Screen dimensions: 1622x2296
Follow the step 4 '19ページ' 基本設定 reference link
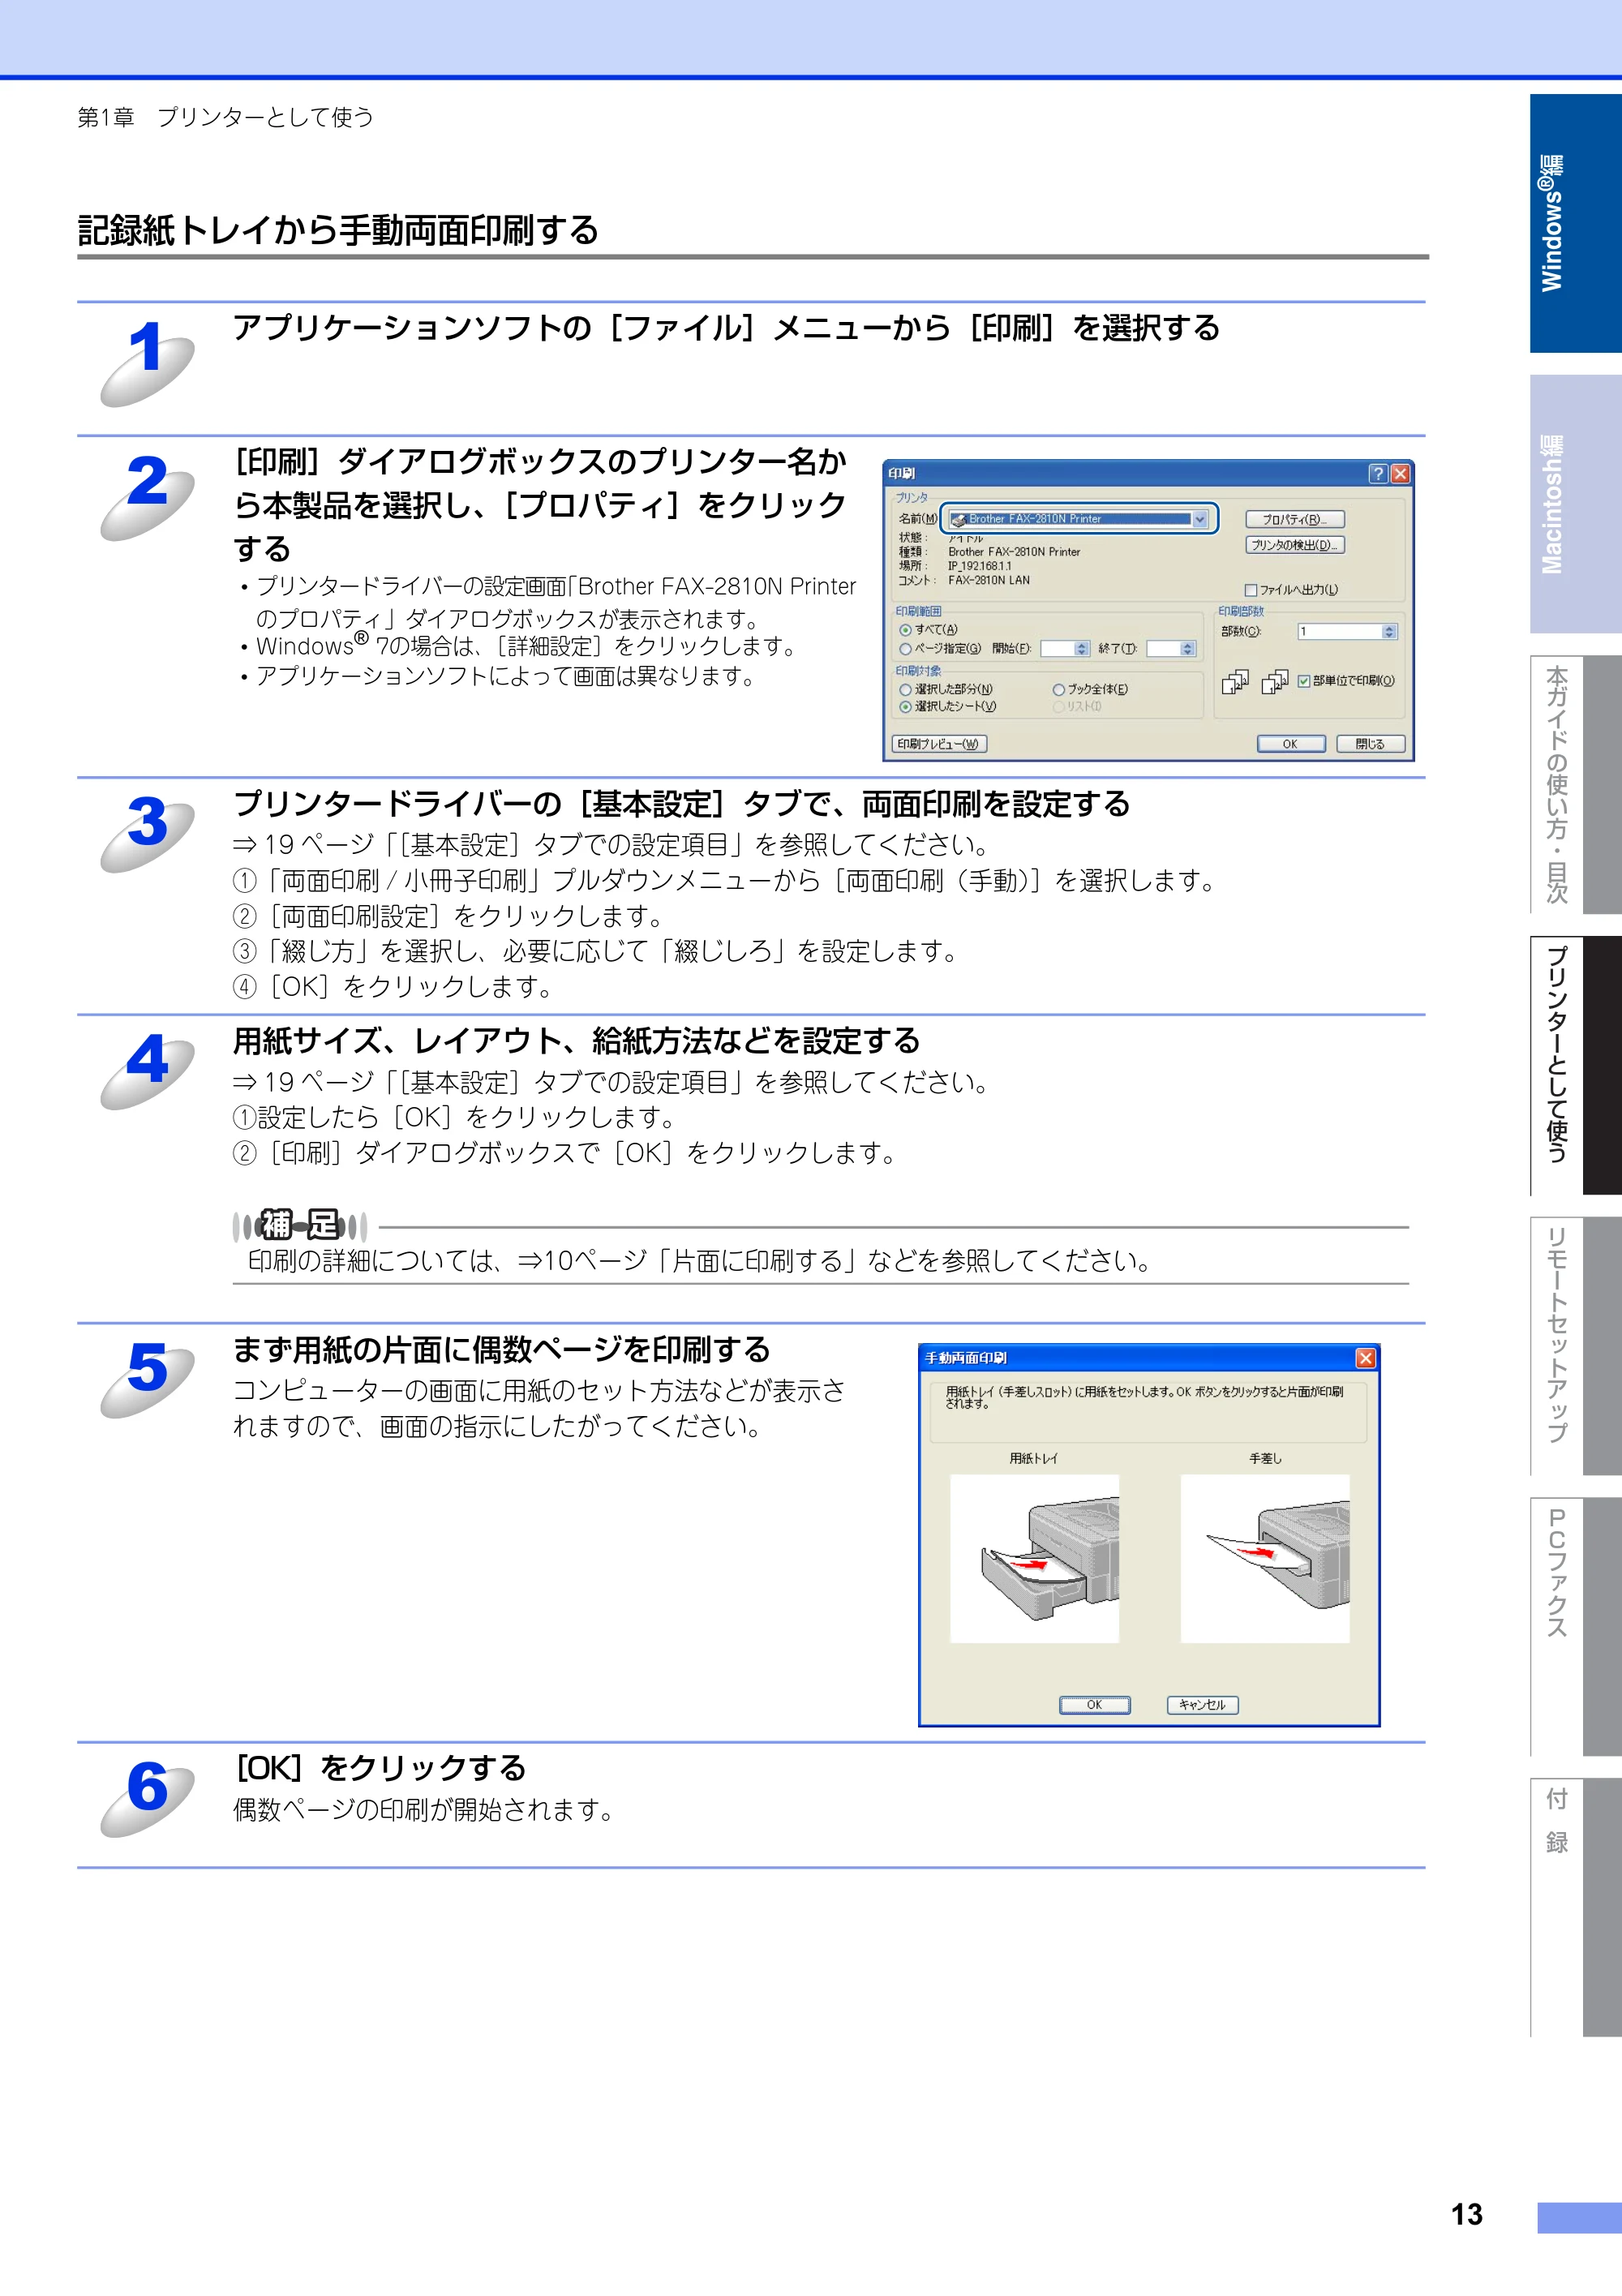click(x=490, y=1082)
